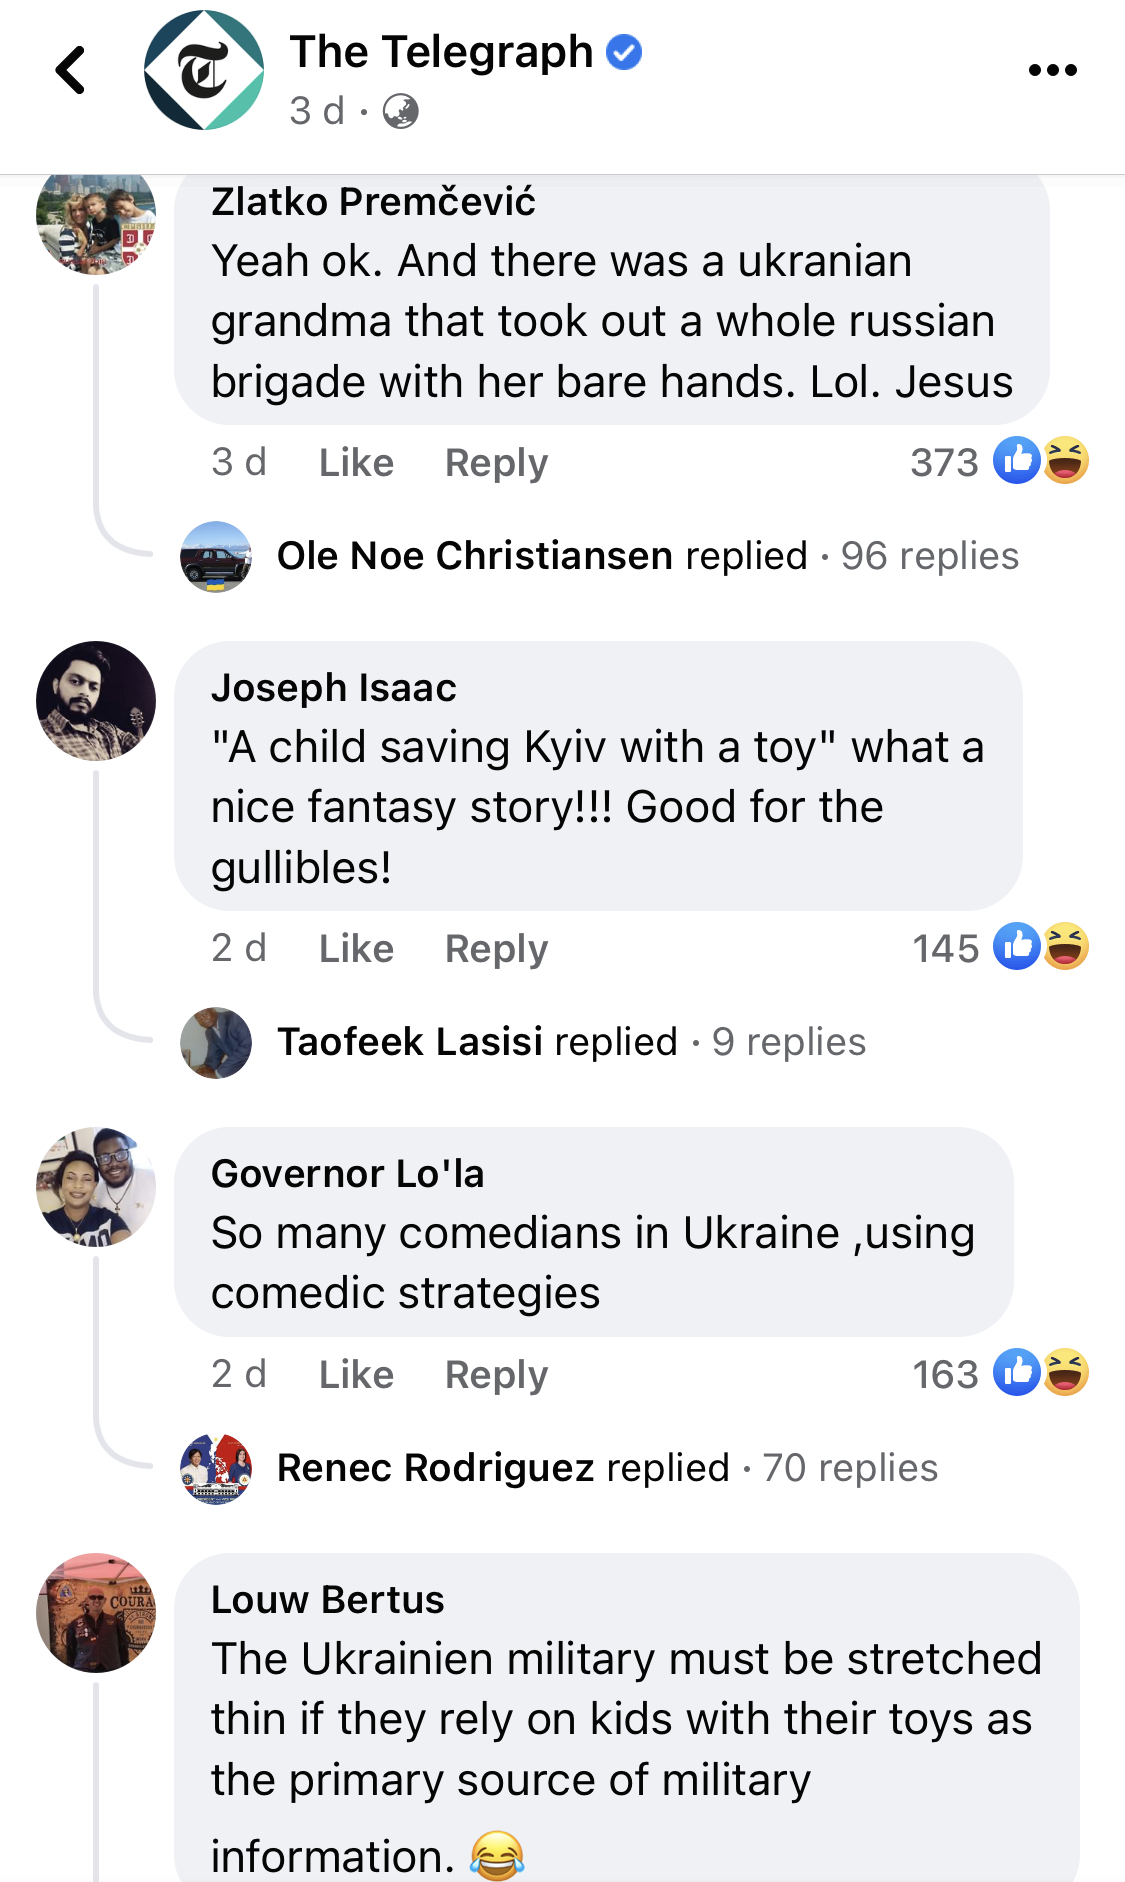Tap the public globe privacy icon
Image resolution: width=1125 pixels, height=1882 pixels.
pyautogui.click(x=401, y=111)
